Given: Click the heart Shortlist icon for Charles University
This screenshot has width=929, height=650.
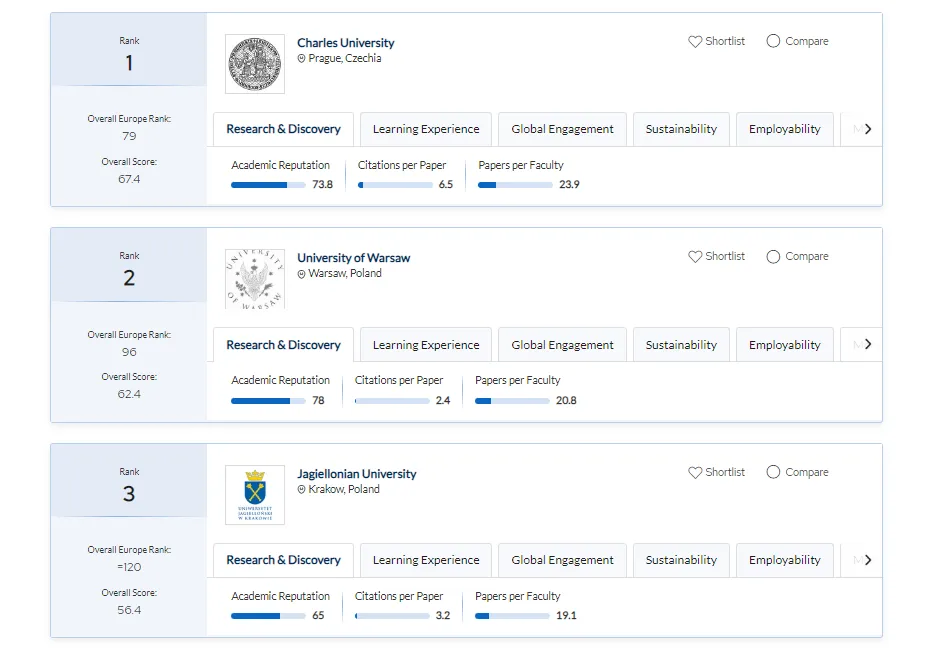Looking at the screenshot, I should pos(694,41).
